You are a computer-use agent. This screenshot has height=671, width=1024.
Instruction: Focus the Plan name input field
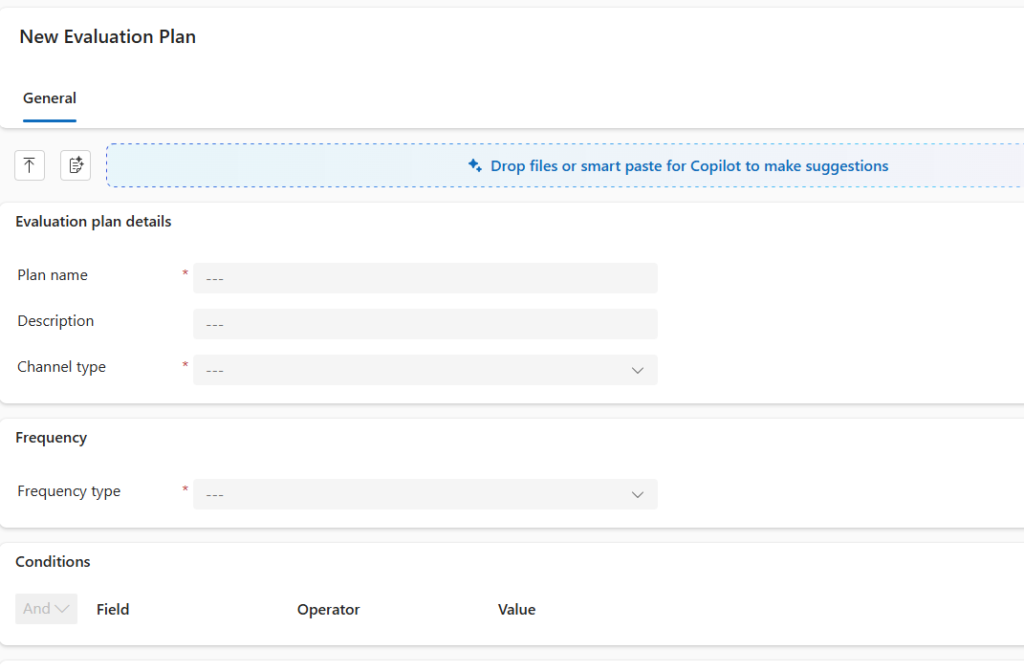pos(425,278)
